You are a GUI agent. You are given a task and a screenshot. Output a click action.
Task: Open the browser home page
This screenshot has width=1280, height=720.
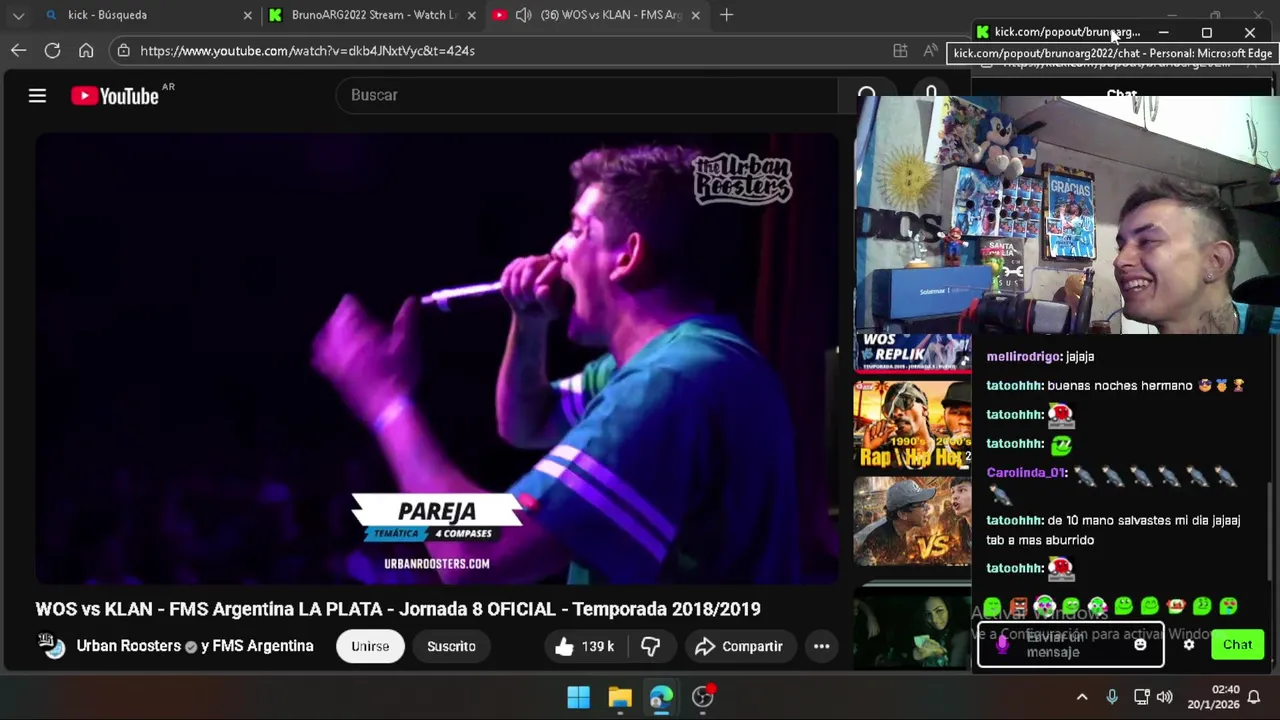coord(86,50)
